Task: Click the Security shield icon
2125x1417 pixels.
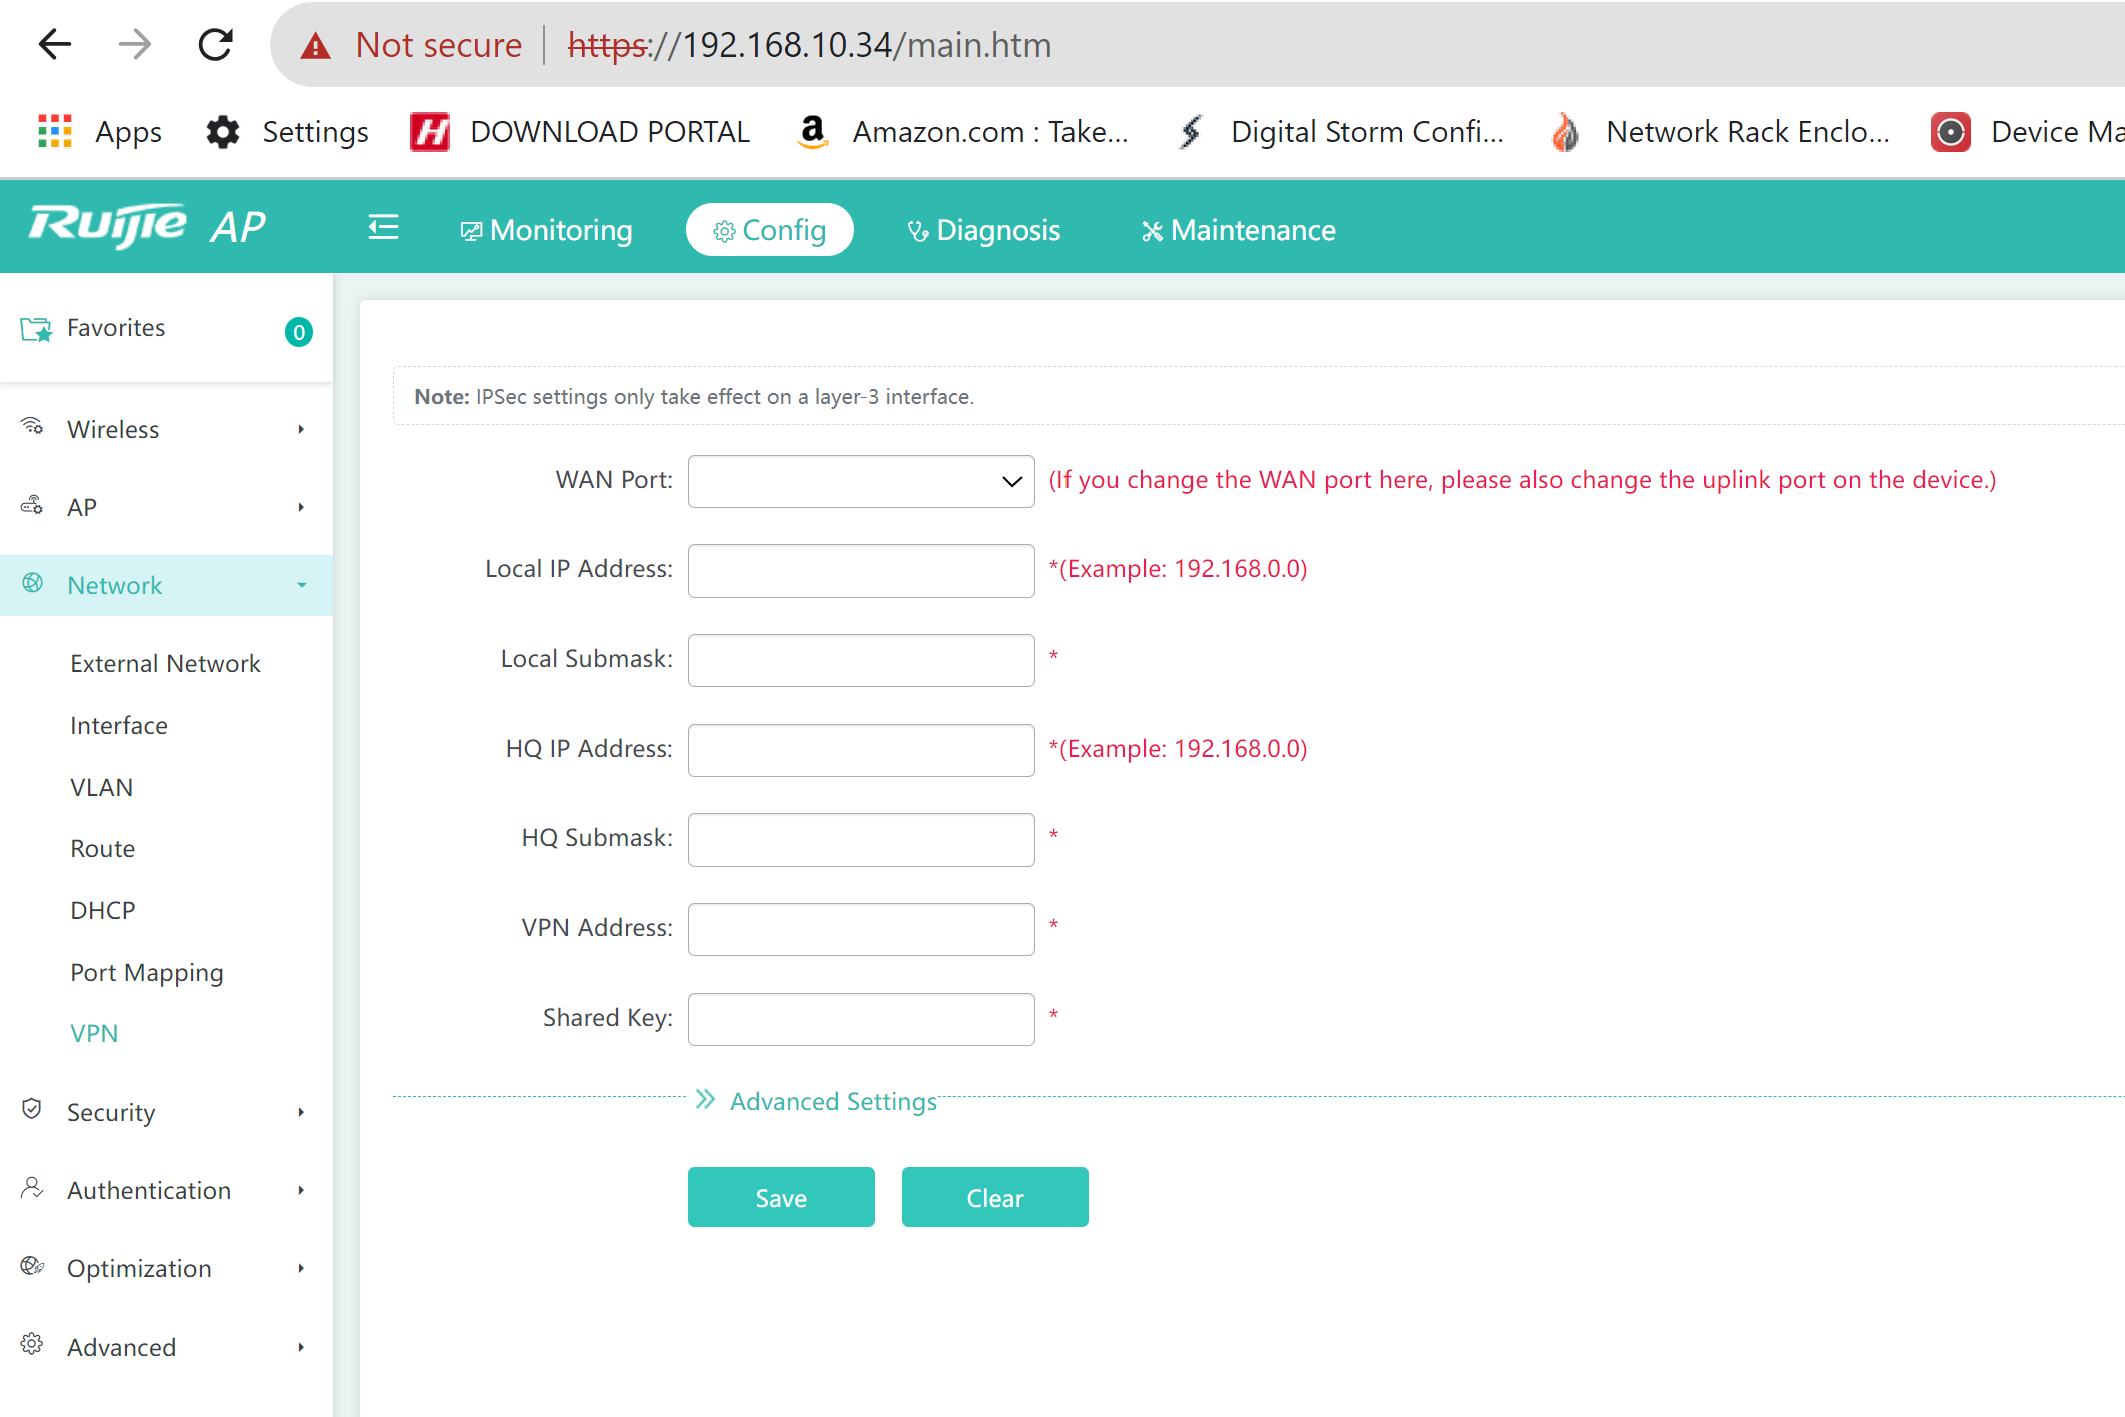Action: coord(32,1109)
